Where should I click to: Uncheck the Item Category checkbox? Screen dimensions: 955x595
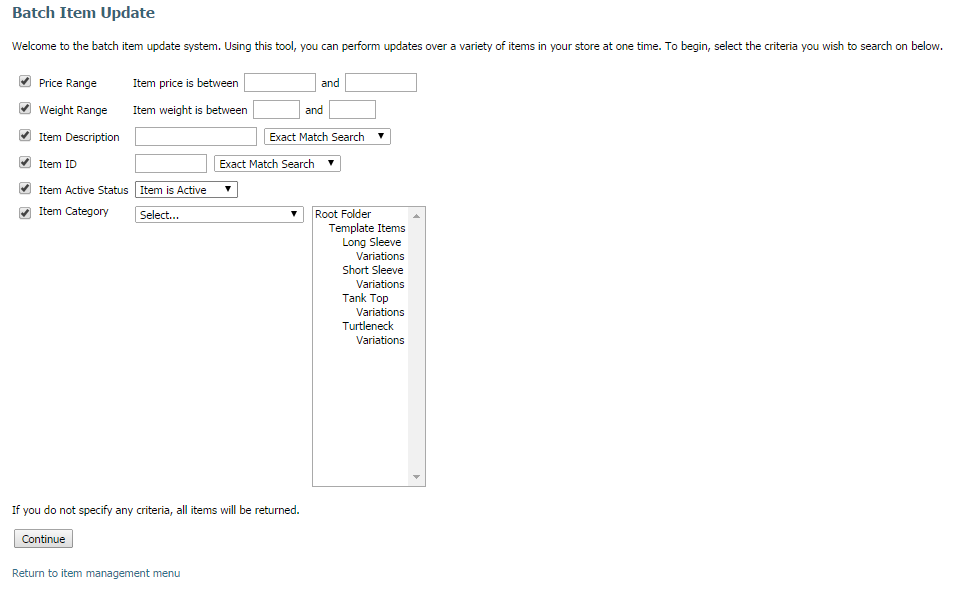pyautogui.click(x=25, y=213)
